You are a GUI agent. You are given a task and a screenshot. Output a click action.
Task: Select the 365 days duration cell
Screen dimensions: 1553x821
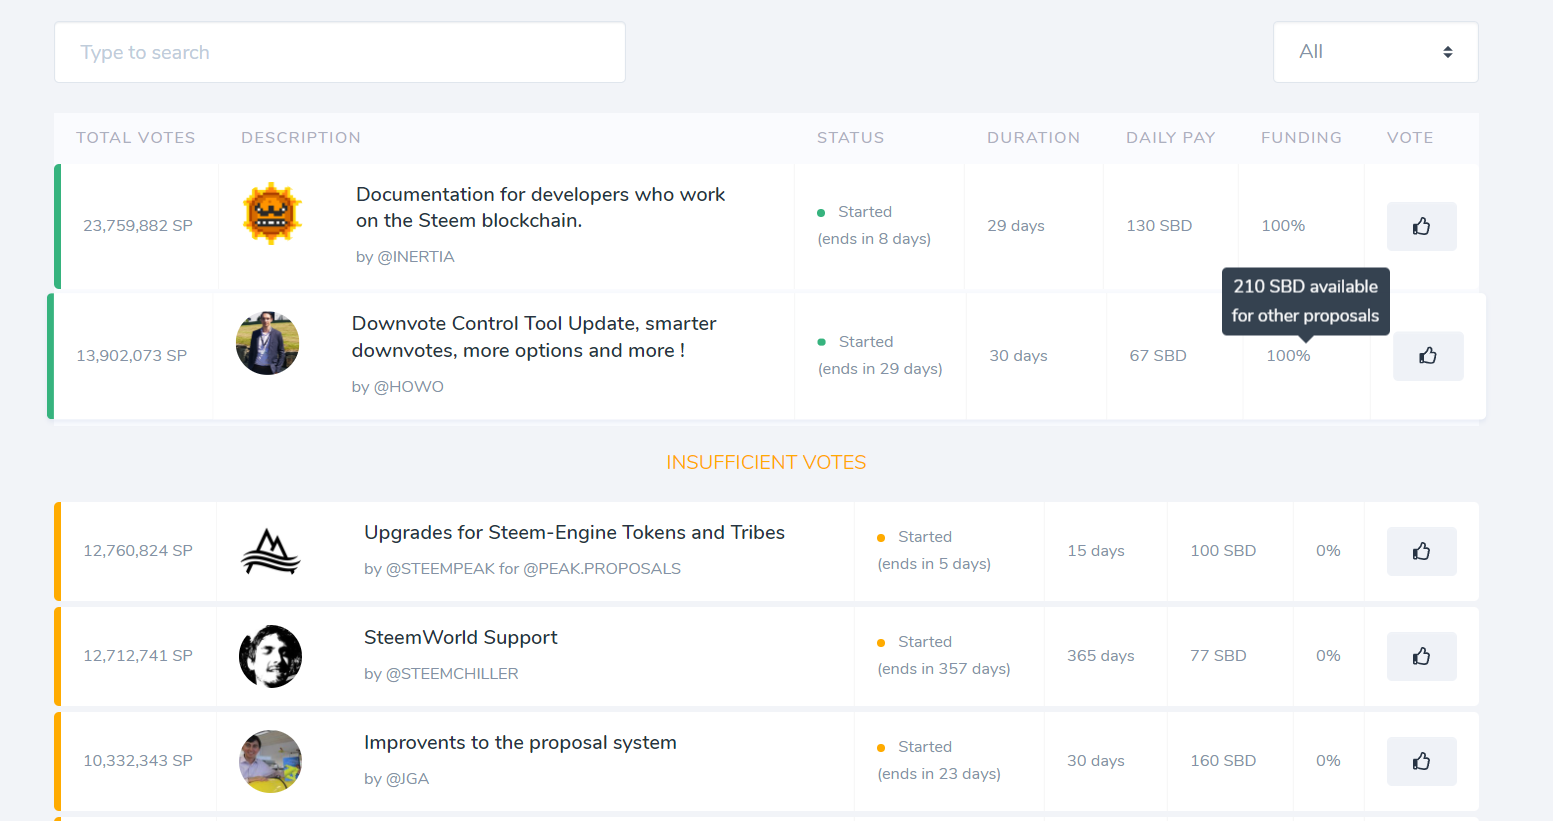[x=1101, y=656]
